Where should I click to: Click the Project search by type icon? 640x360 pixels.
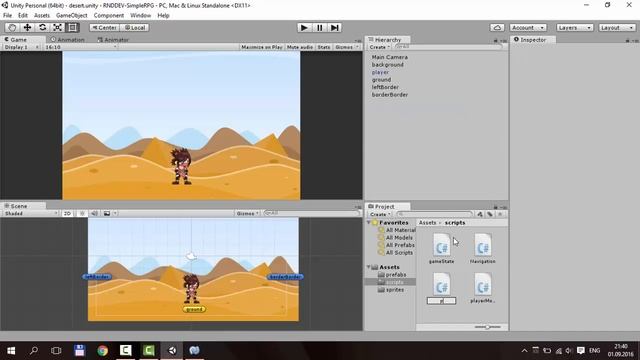[x=480, y=214]
